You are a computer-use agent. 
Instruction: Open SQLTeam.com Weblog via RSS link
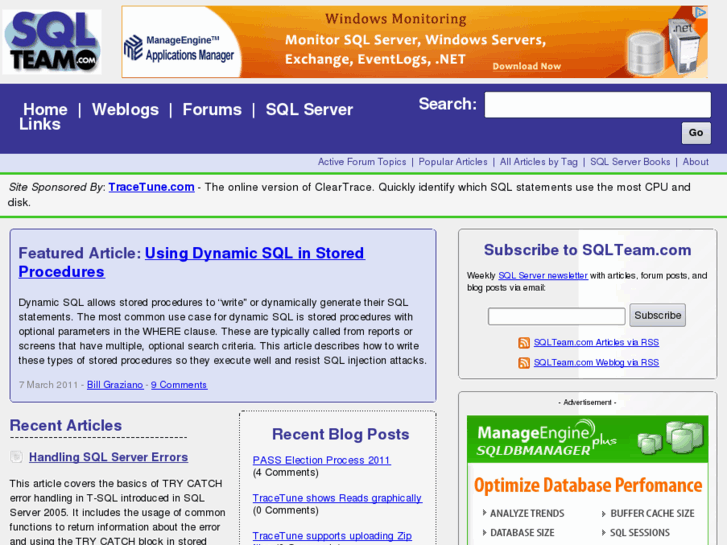(x=596, y=363)
